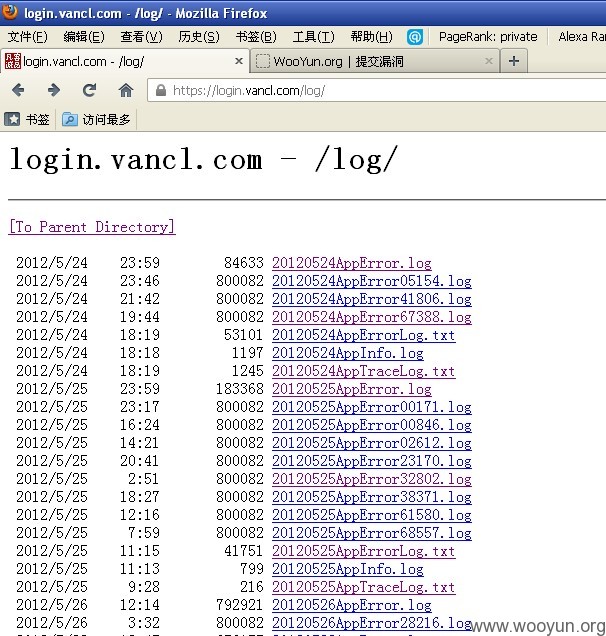Click the Firefox logo in title bar
This screenshot has width=606, height=636.
click(10, 12)
